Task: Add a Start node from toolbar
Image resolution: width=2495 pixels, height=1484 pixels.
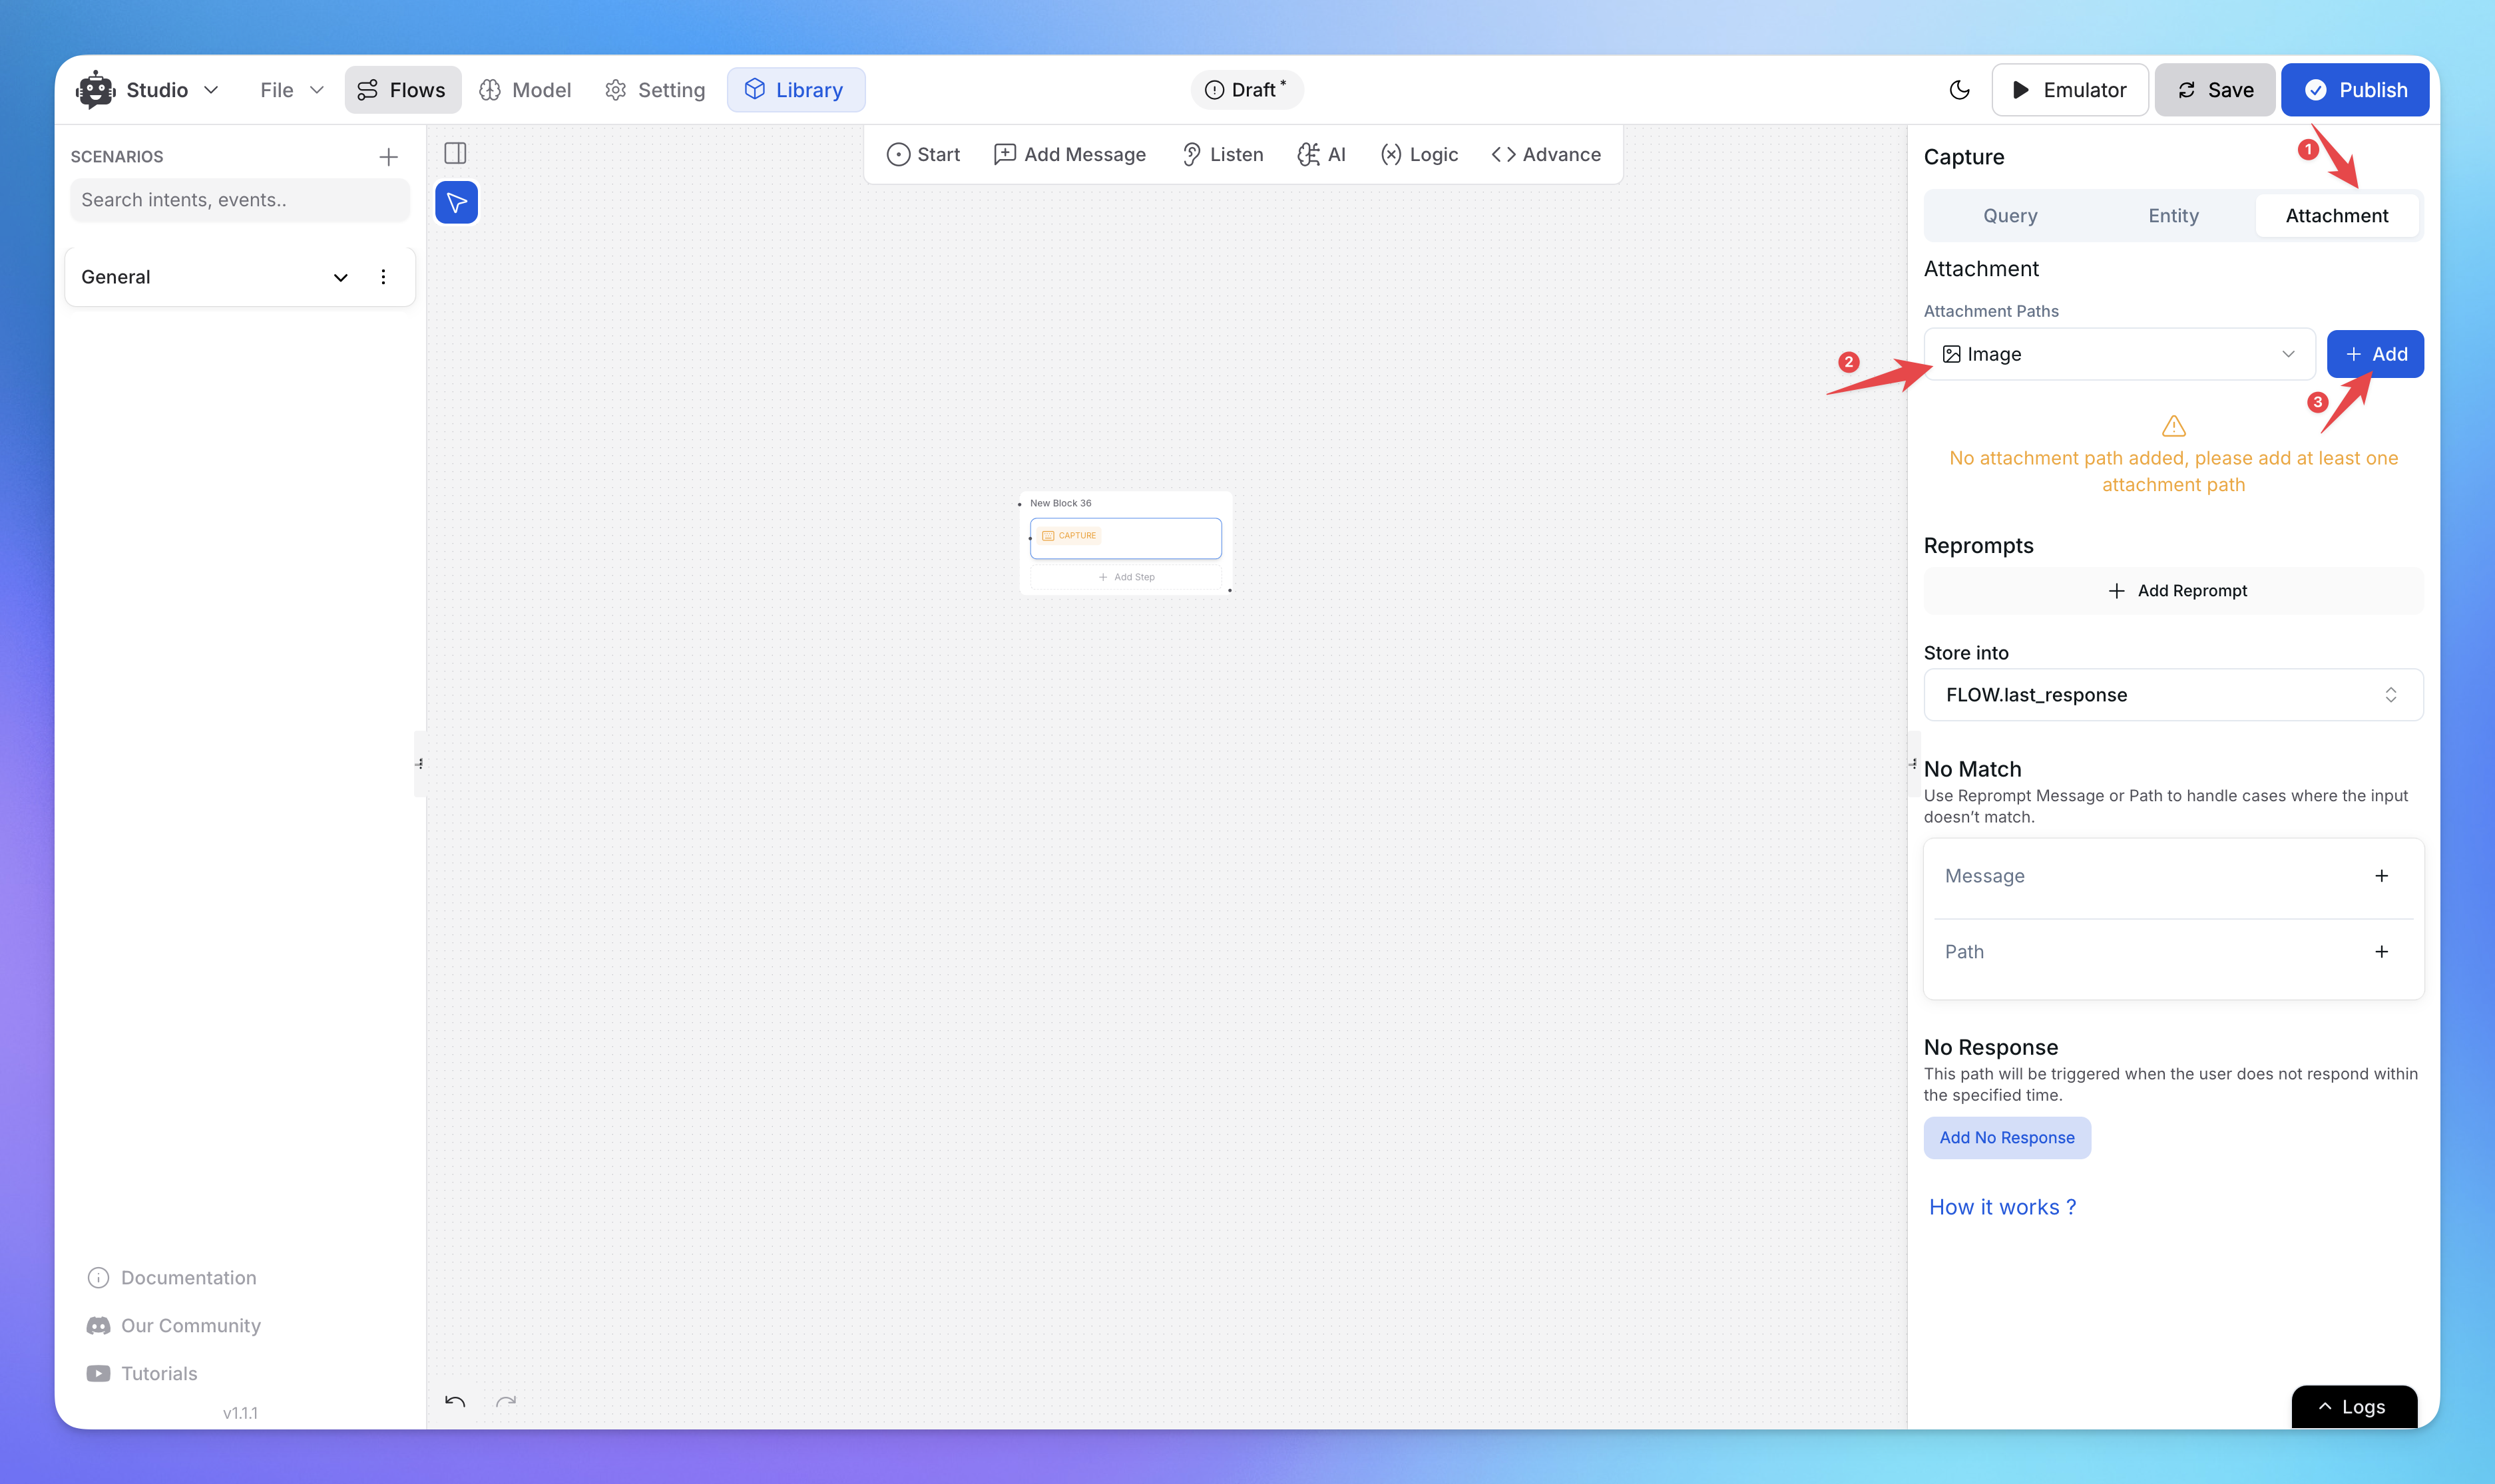Action: (x=923, y=154)
